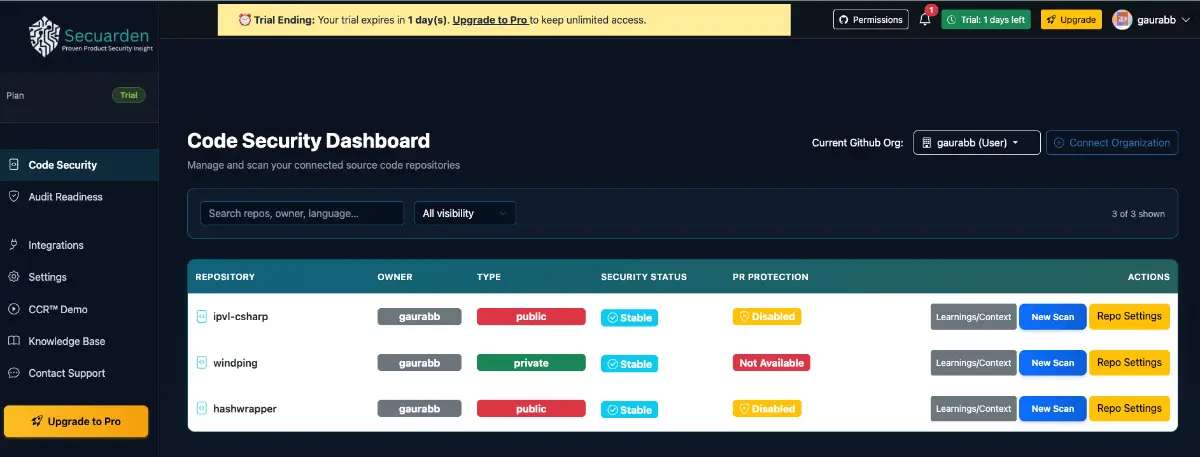The image size is (1200, 457).
Task: Open Repo Settings for ipvl-csharp
Action: tap(1128, 317)
